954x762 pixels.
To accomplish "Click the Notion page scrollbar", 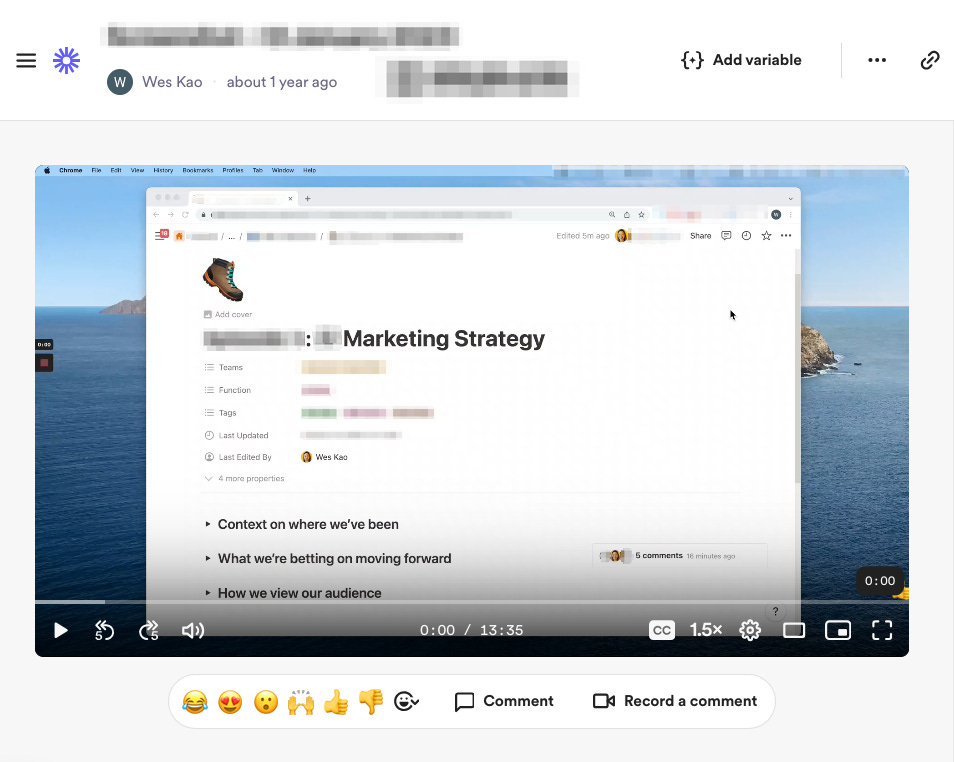I will click(798, 377).
